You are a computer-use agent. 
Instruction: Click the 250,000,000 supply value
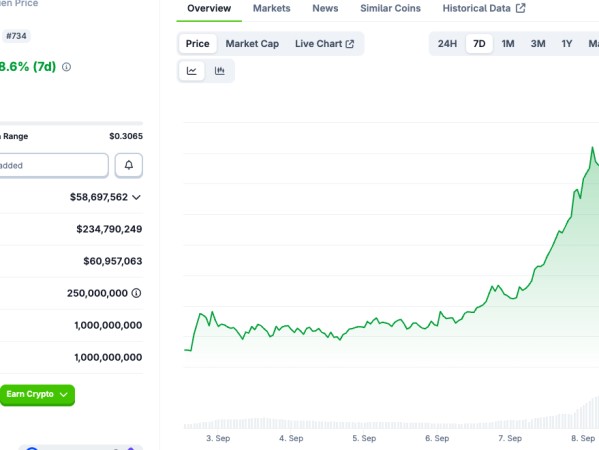click(97, 293)
